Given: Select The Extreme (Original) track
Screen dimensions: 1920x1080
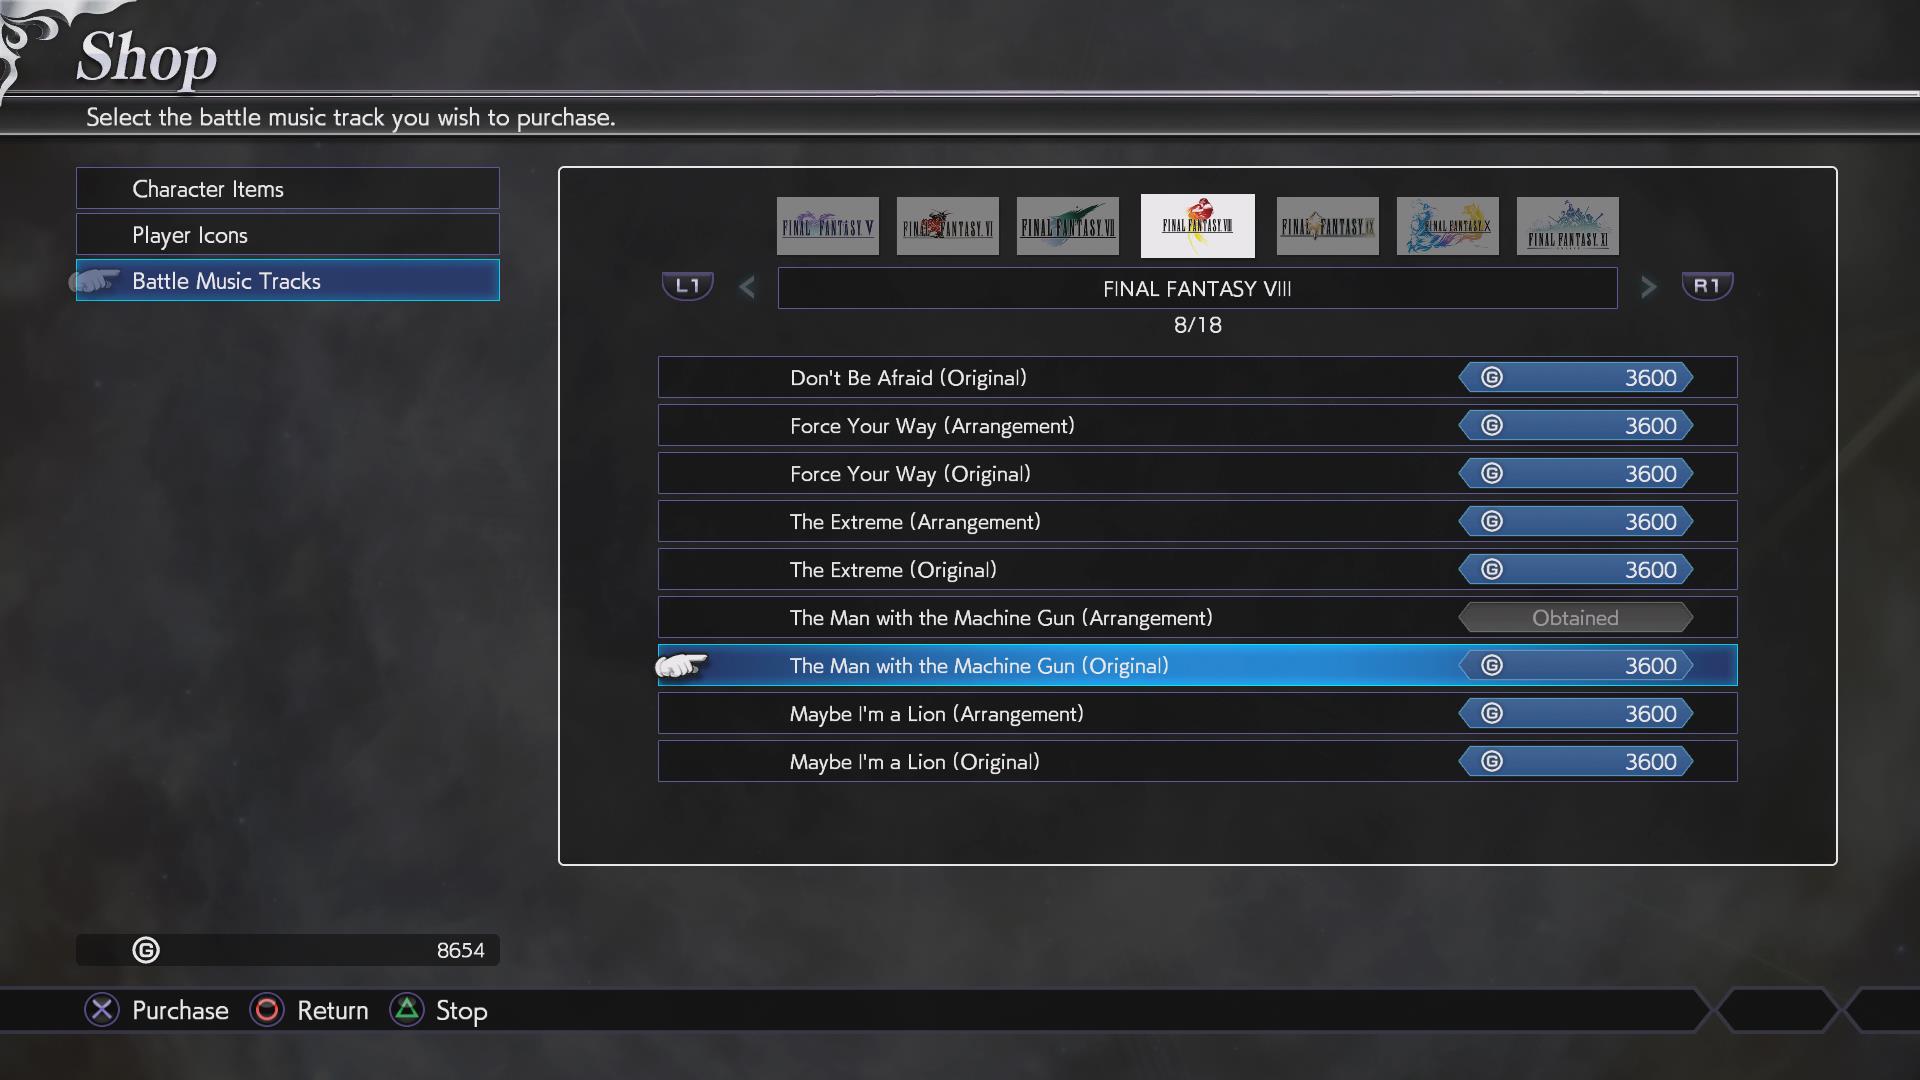Looking at the screenshot, I should coord(1197,569).
